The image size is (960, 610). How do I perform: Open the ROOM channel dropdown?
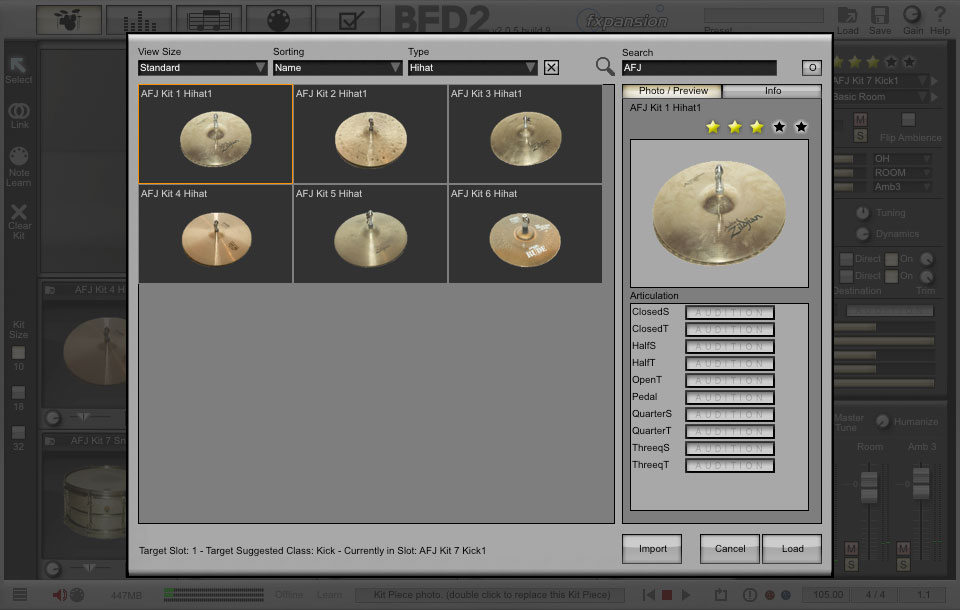(902, 173)
